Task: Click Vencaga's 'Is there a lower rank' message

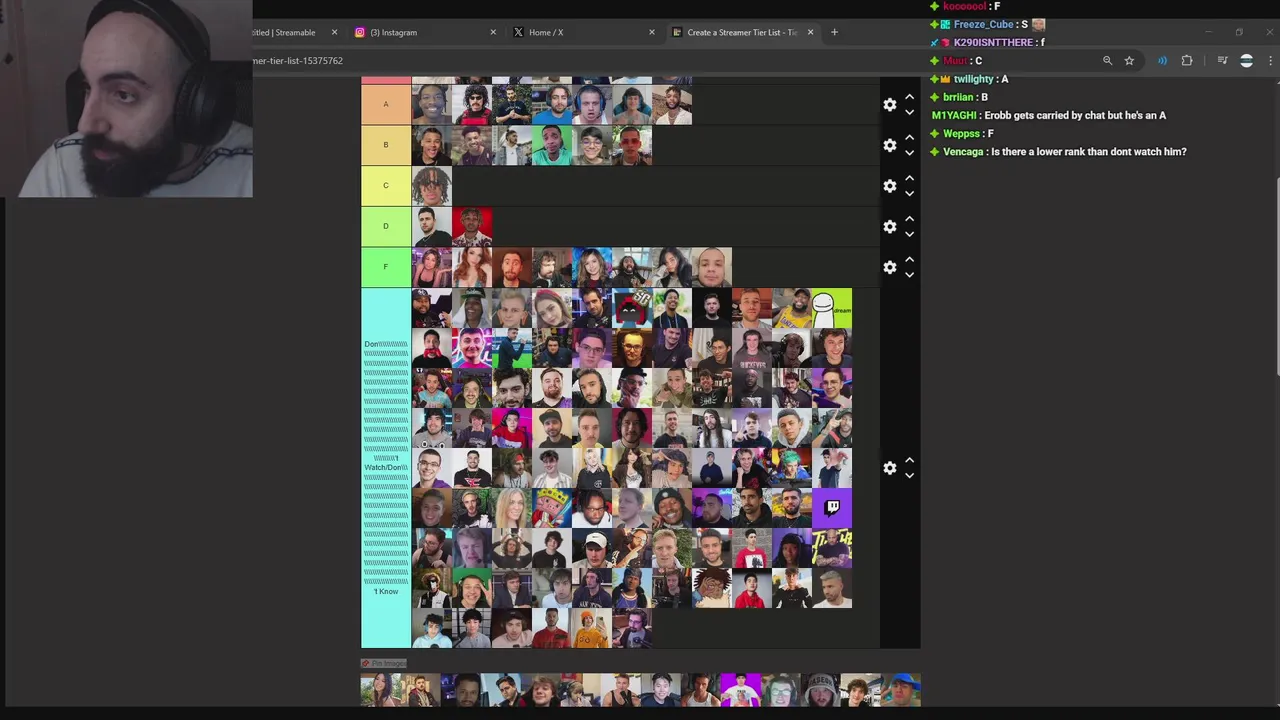Action: tap(1088, 152)
